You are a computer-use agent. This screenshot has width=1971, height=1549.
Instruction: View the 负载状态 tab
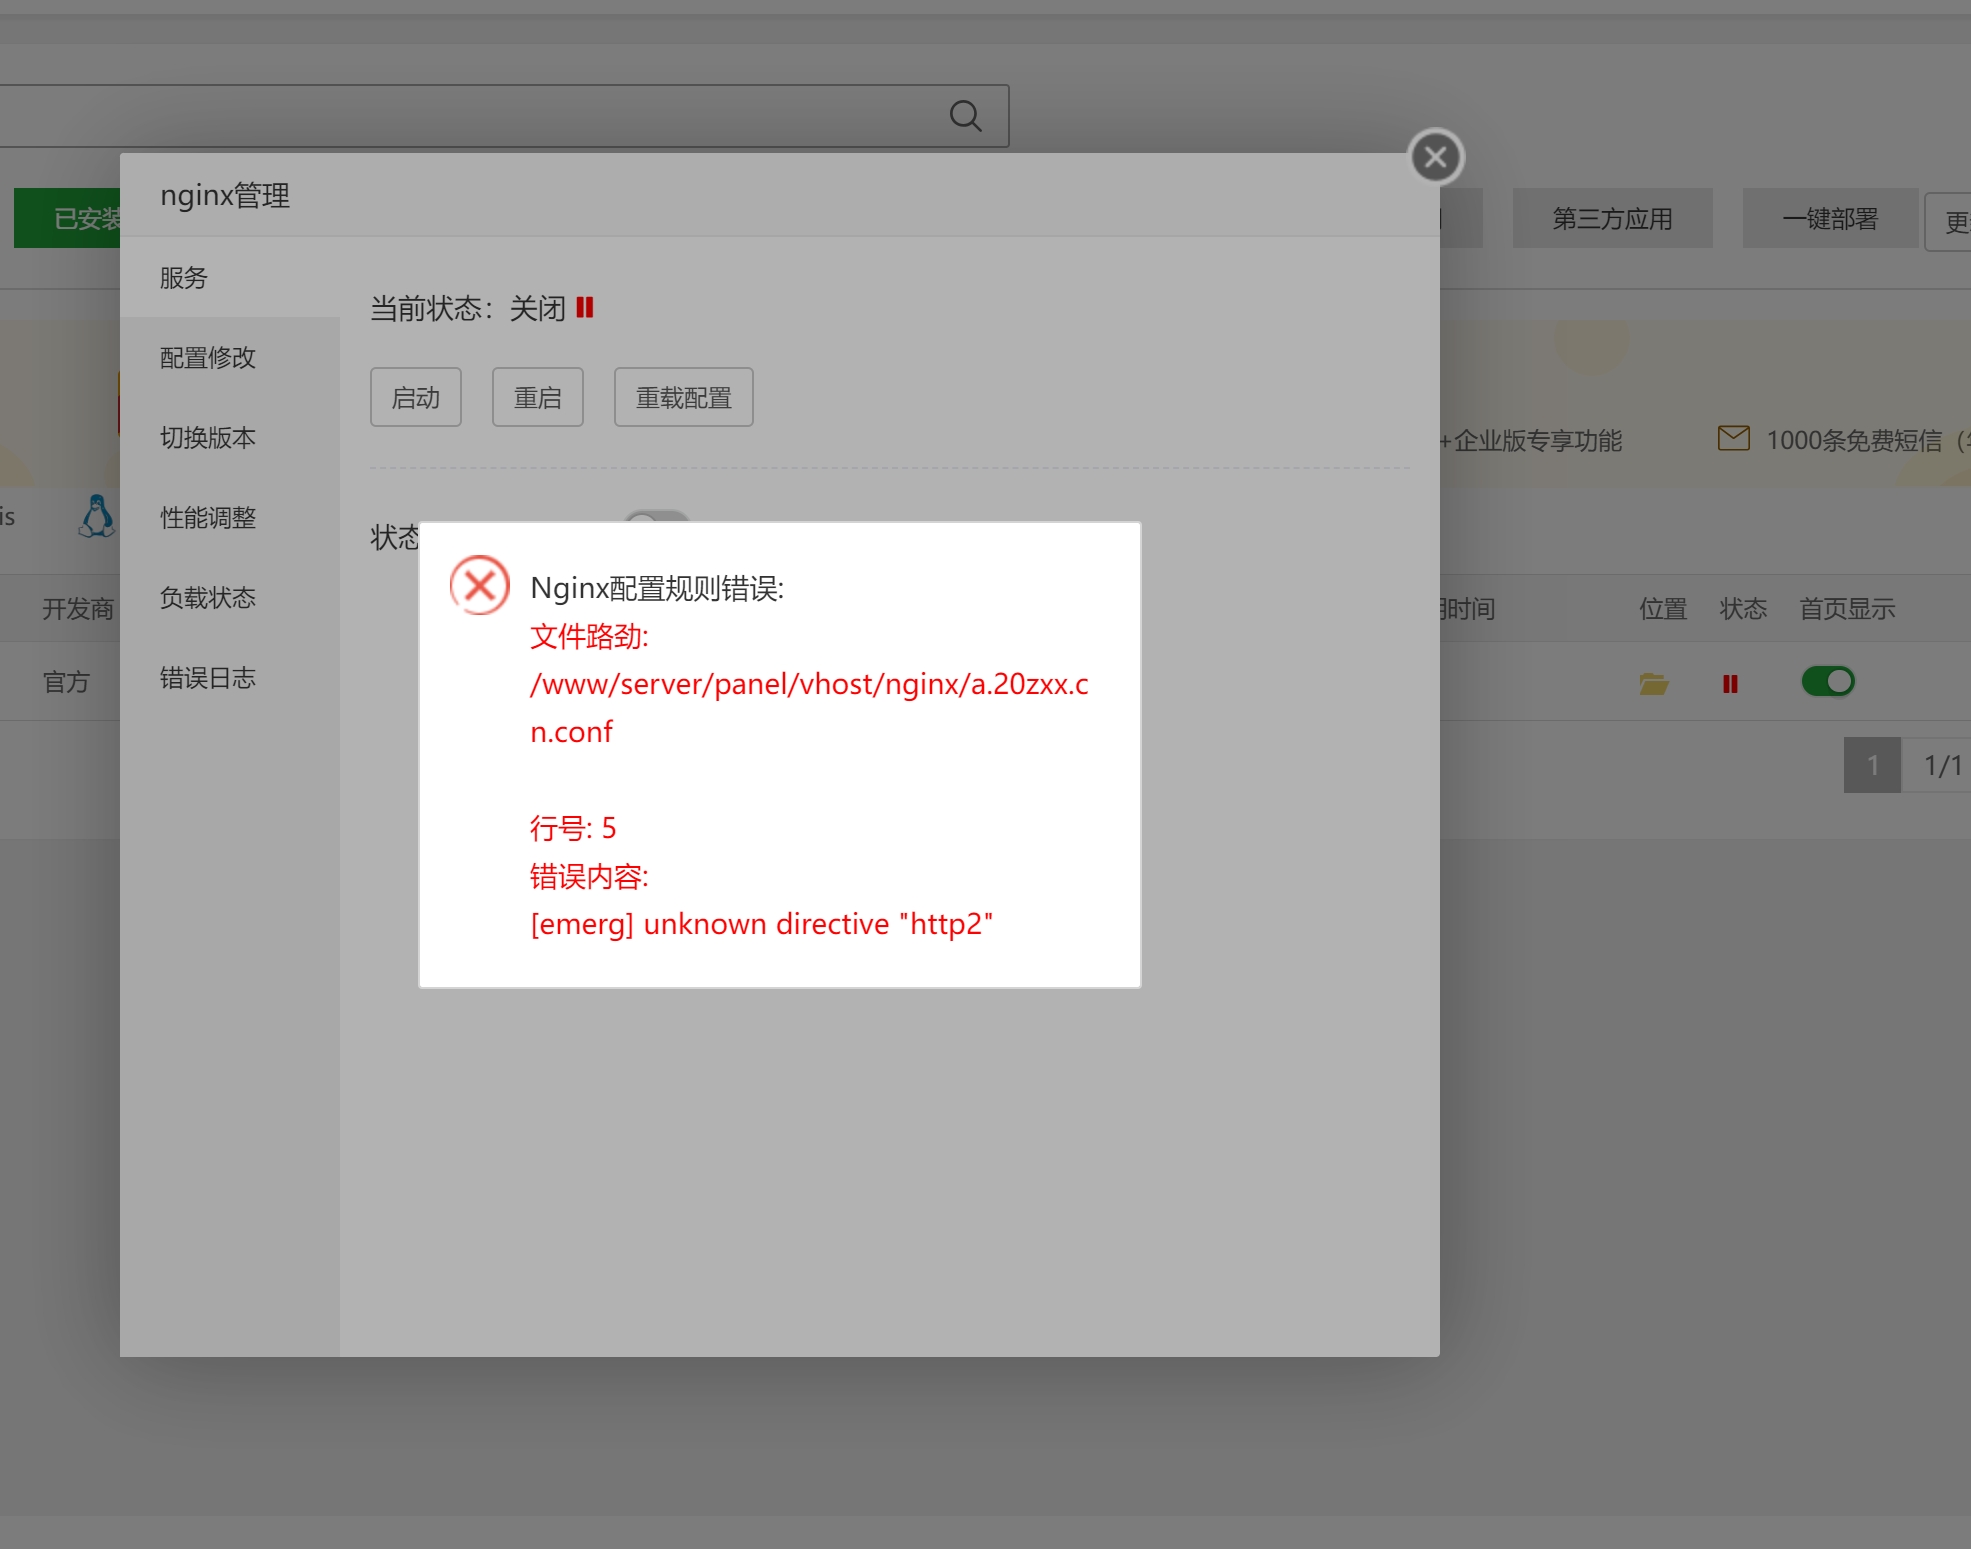pyautogui.click(x=230, y=598)
